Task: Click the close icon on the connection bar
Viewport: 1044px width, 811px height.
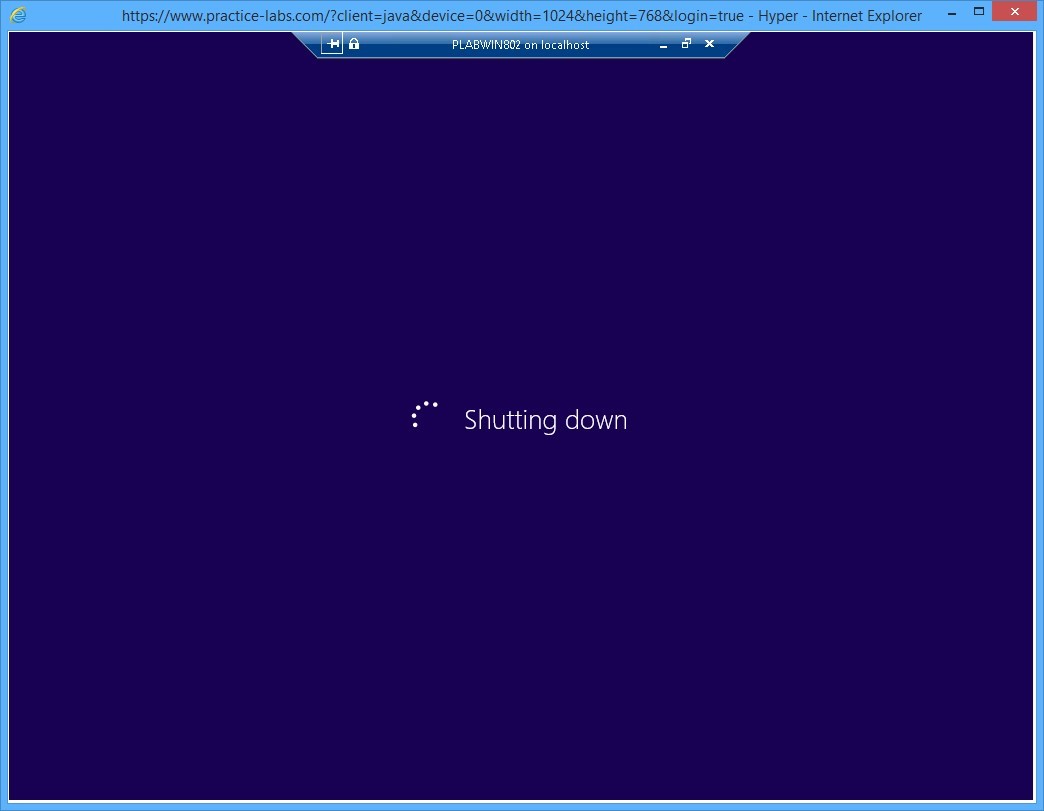Action: (709, 45)
